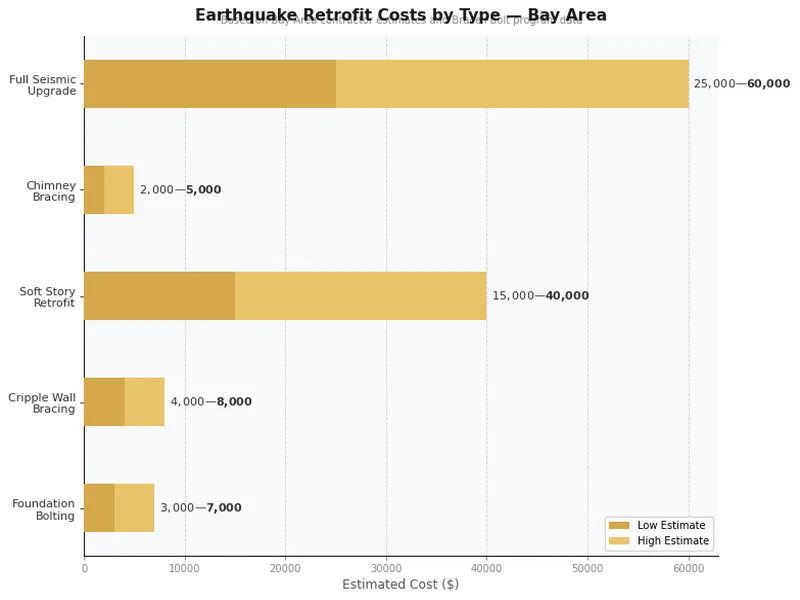The image size is (800, 600).
Task: Select the Chimney Bracing bar
Action: click(x=109, y=190)
